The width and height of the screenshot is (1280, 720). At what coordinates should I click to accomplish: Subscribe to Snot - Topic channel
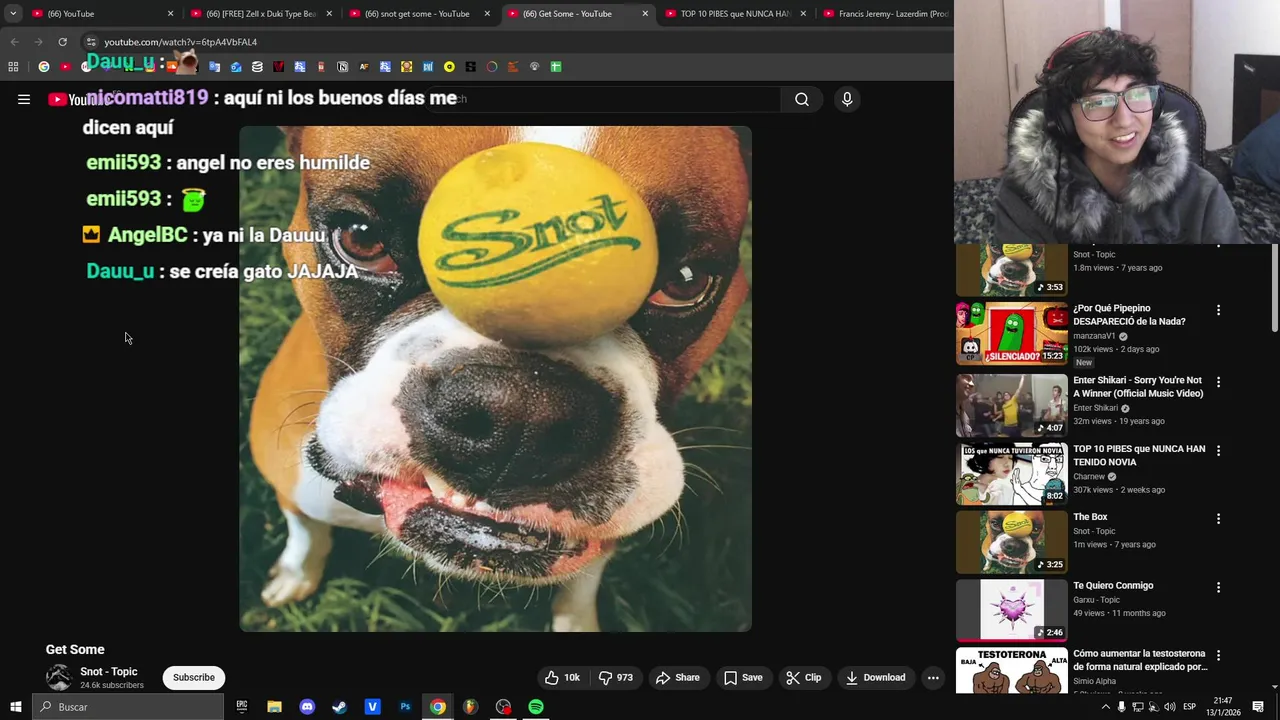[x=193, y=677]
